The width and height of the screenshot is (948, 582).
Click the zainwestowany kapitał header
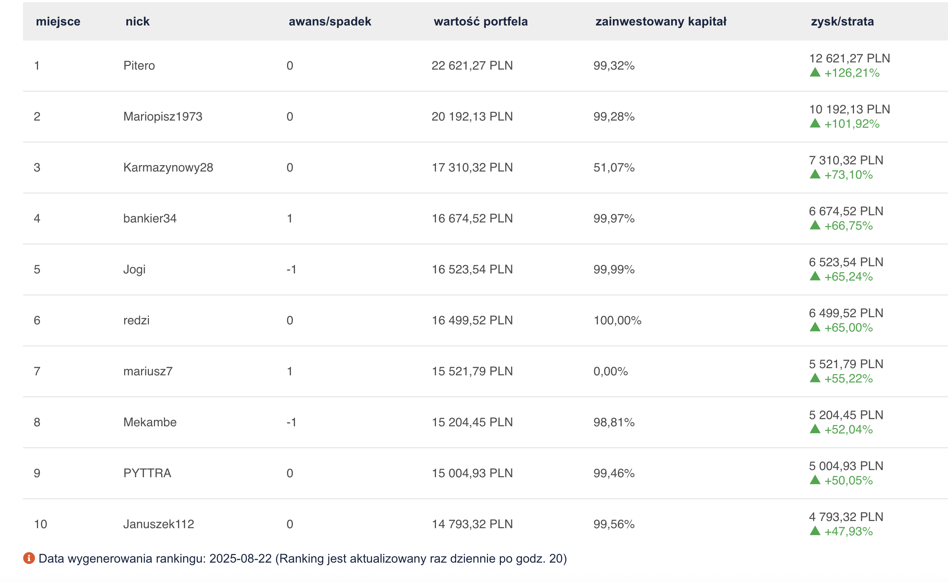(x=660, y=22)
